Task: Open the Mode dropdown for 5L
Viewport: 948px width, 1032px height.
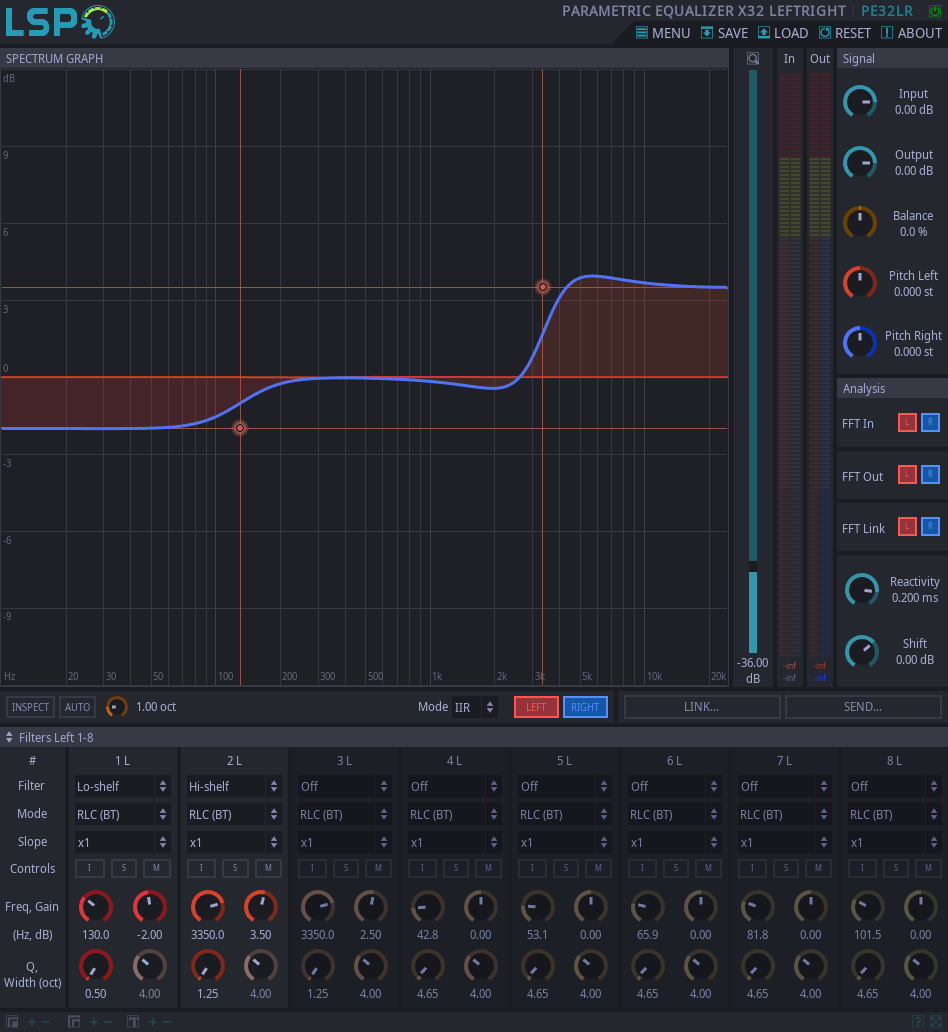Action: point(564,815)
